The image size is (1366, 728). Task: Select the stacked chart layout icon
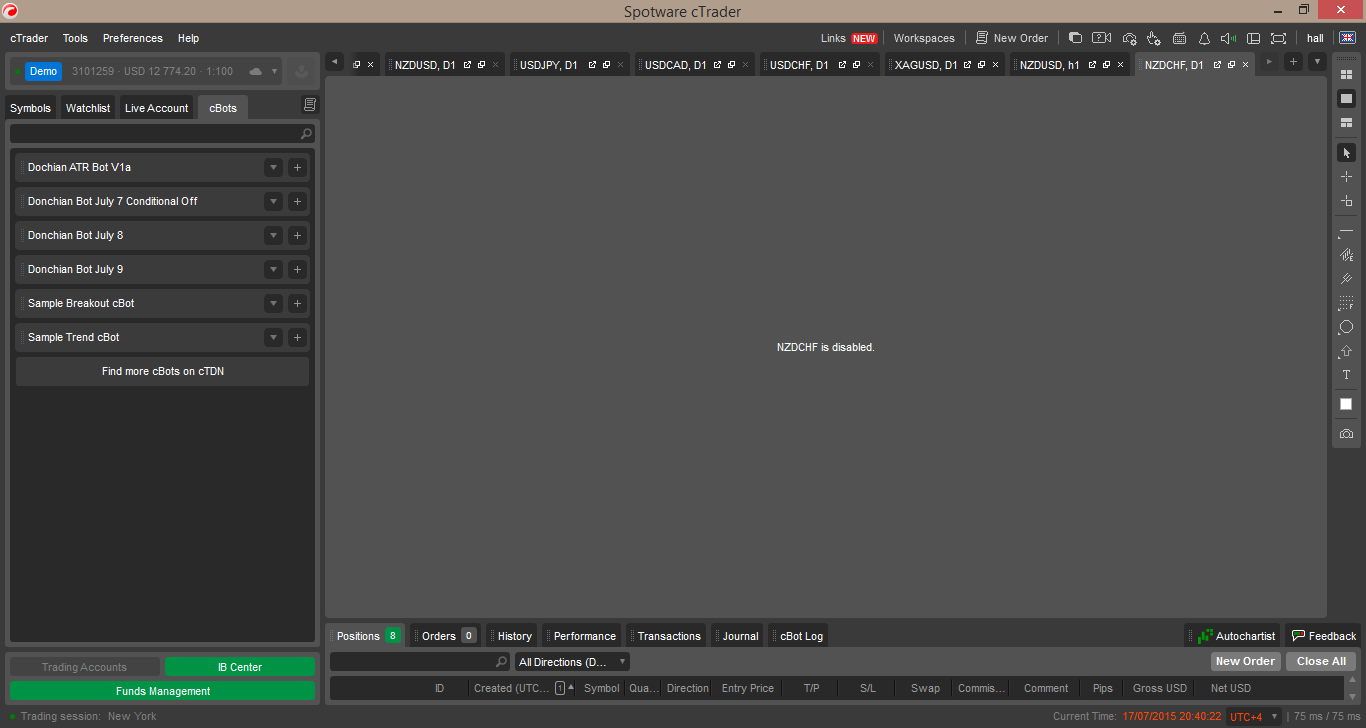(x=1346, y=122)
